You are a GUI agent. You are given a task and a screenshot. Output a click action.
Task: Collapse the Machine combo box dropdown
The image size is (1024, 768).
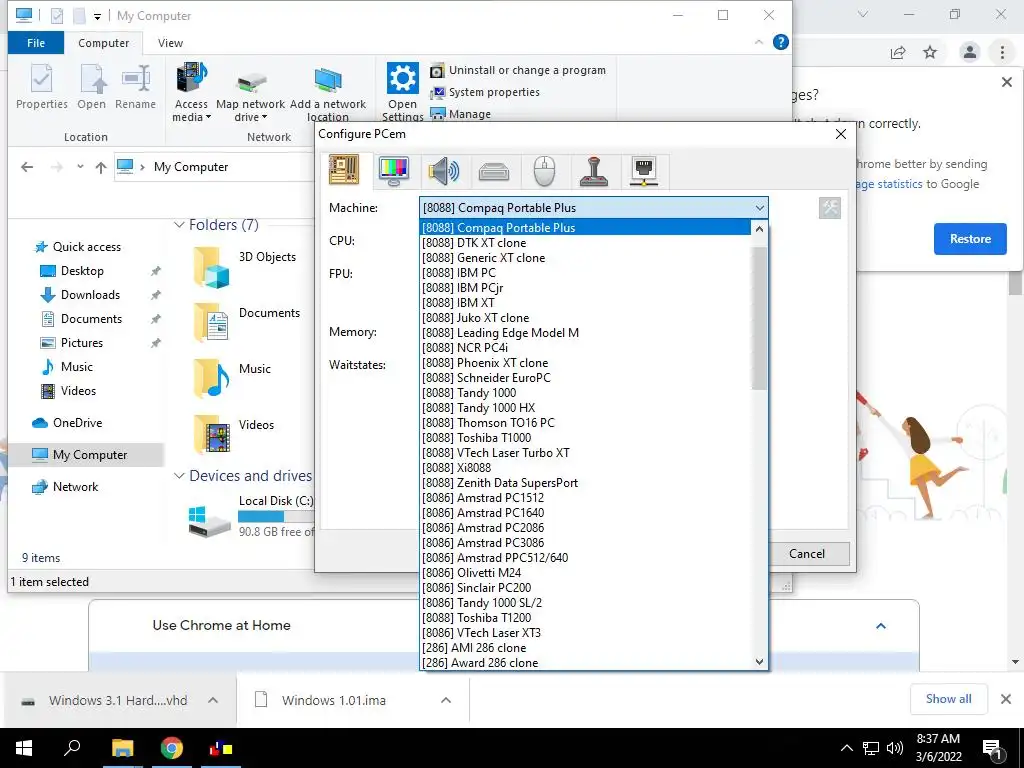pos(760,208)
